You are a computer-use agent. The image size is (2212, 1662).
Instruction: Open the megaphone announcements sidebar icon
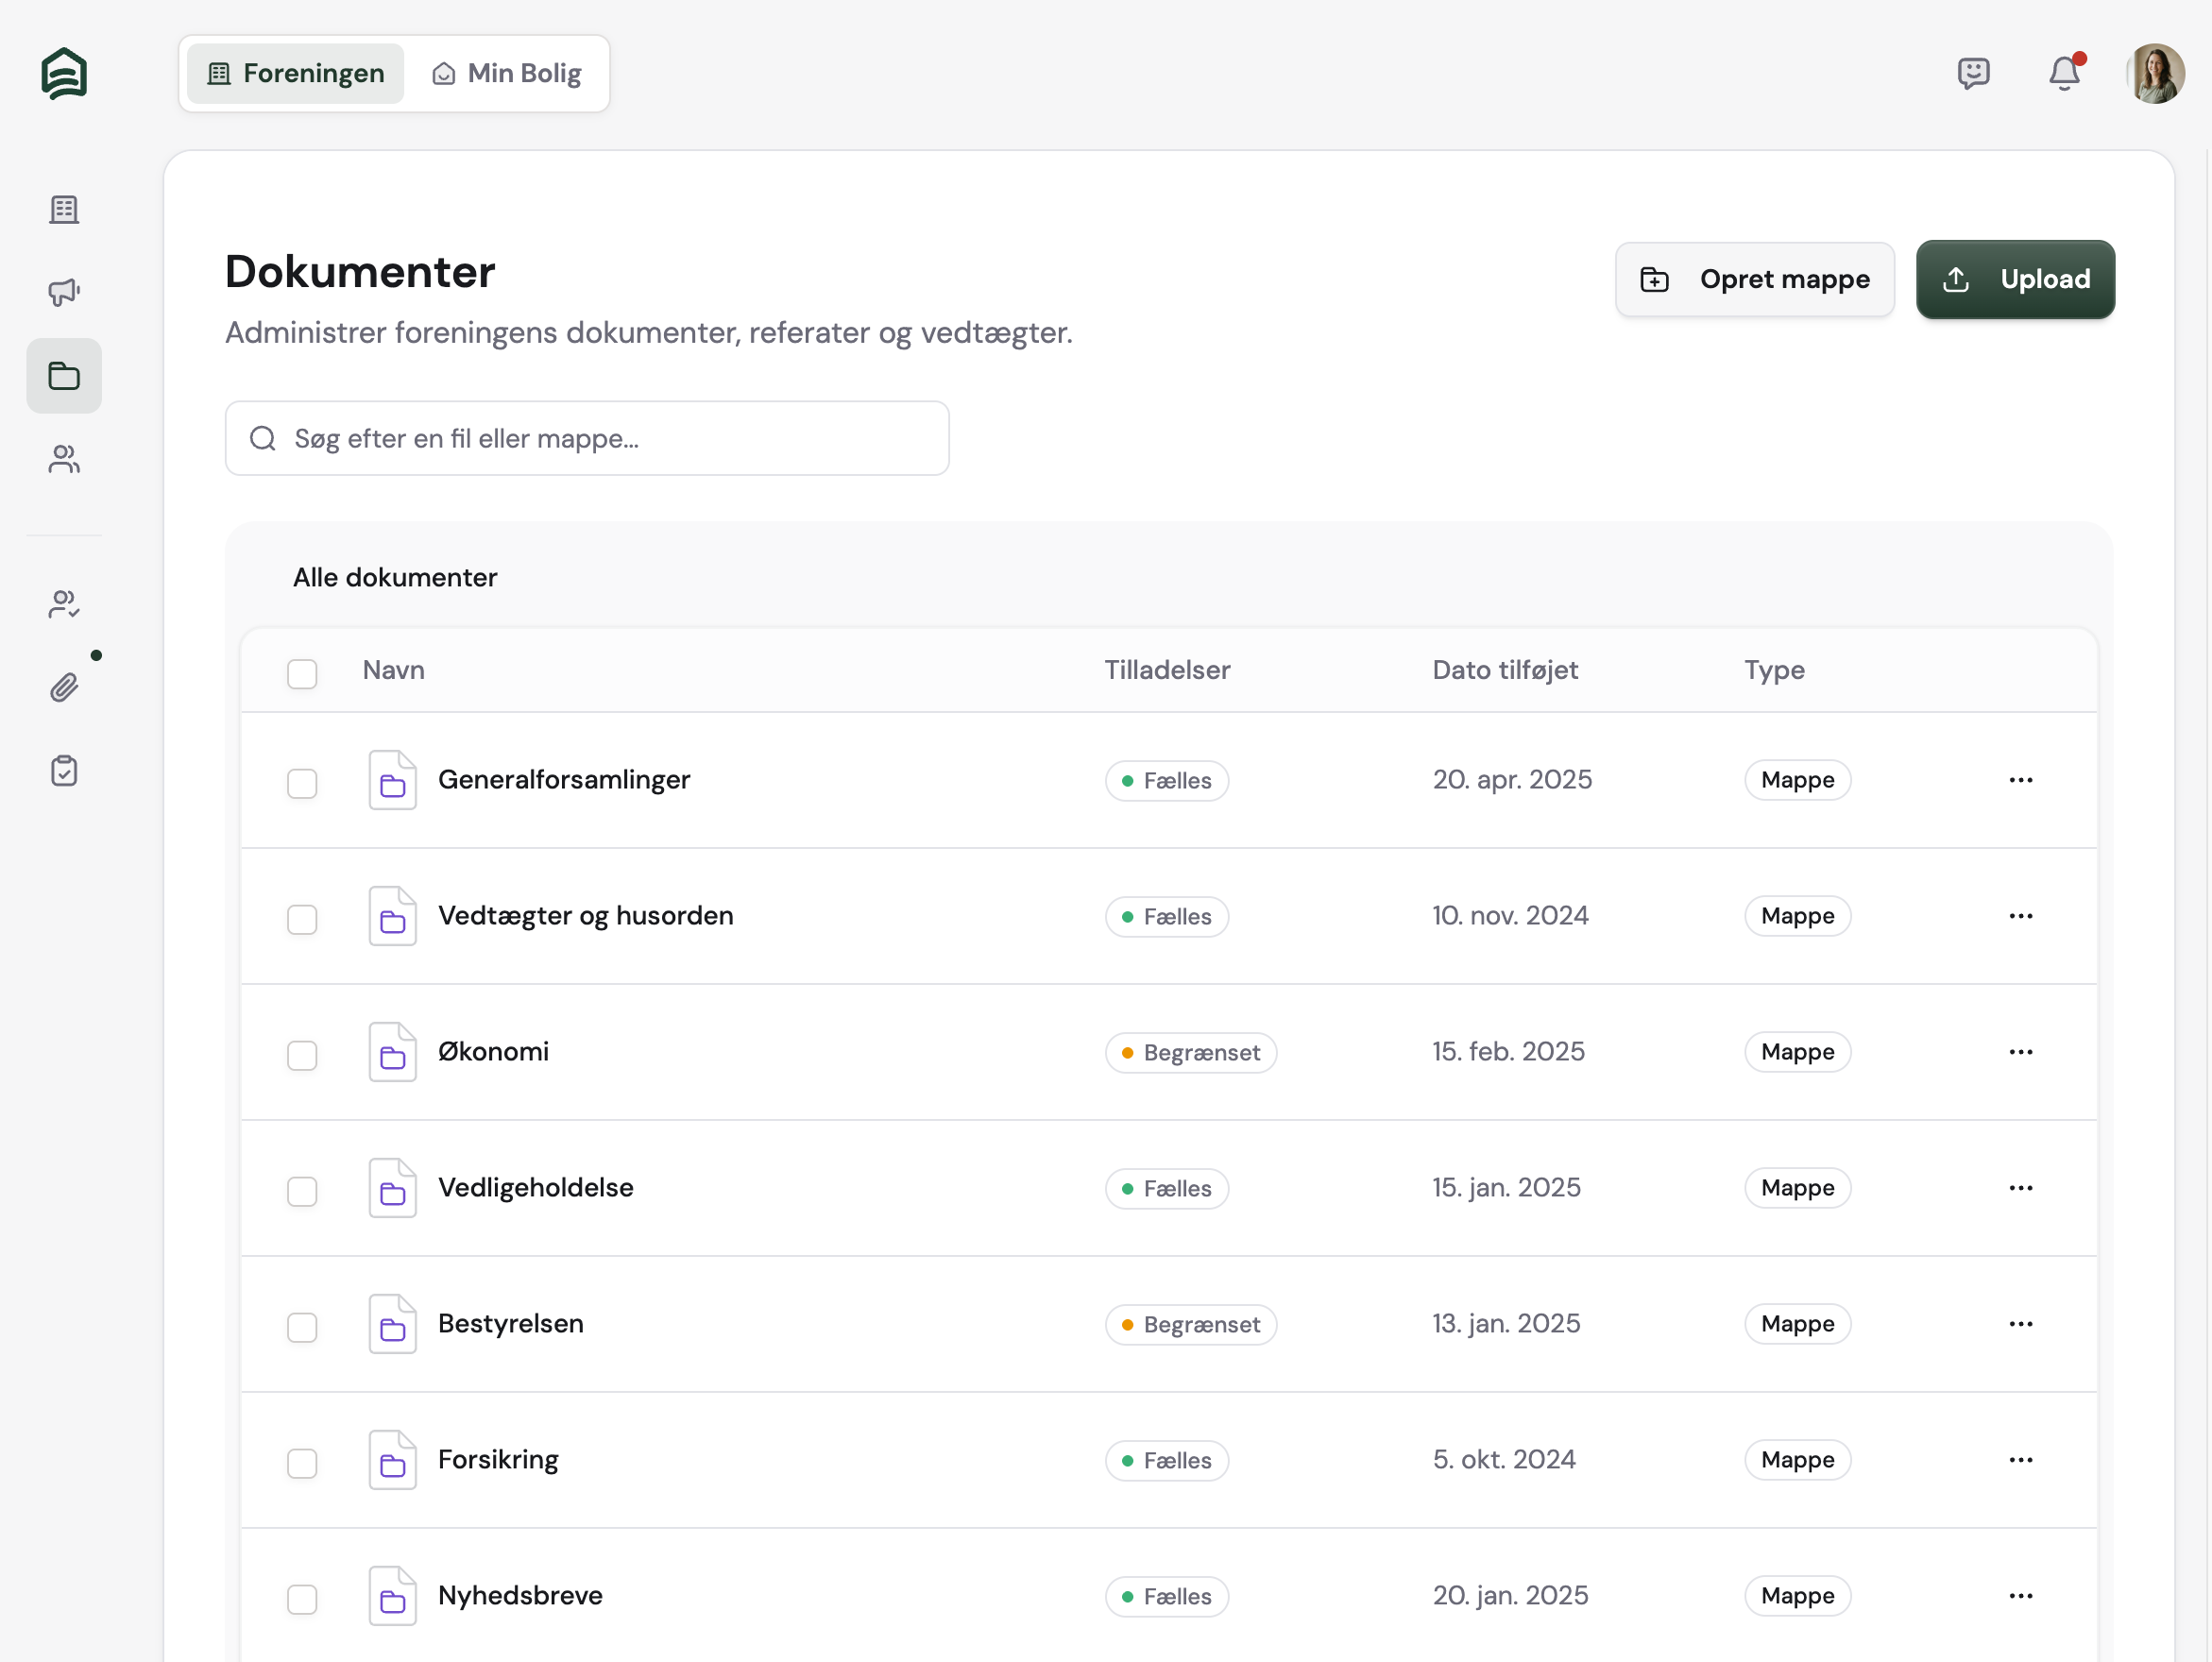pos(64,292)
